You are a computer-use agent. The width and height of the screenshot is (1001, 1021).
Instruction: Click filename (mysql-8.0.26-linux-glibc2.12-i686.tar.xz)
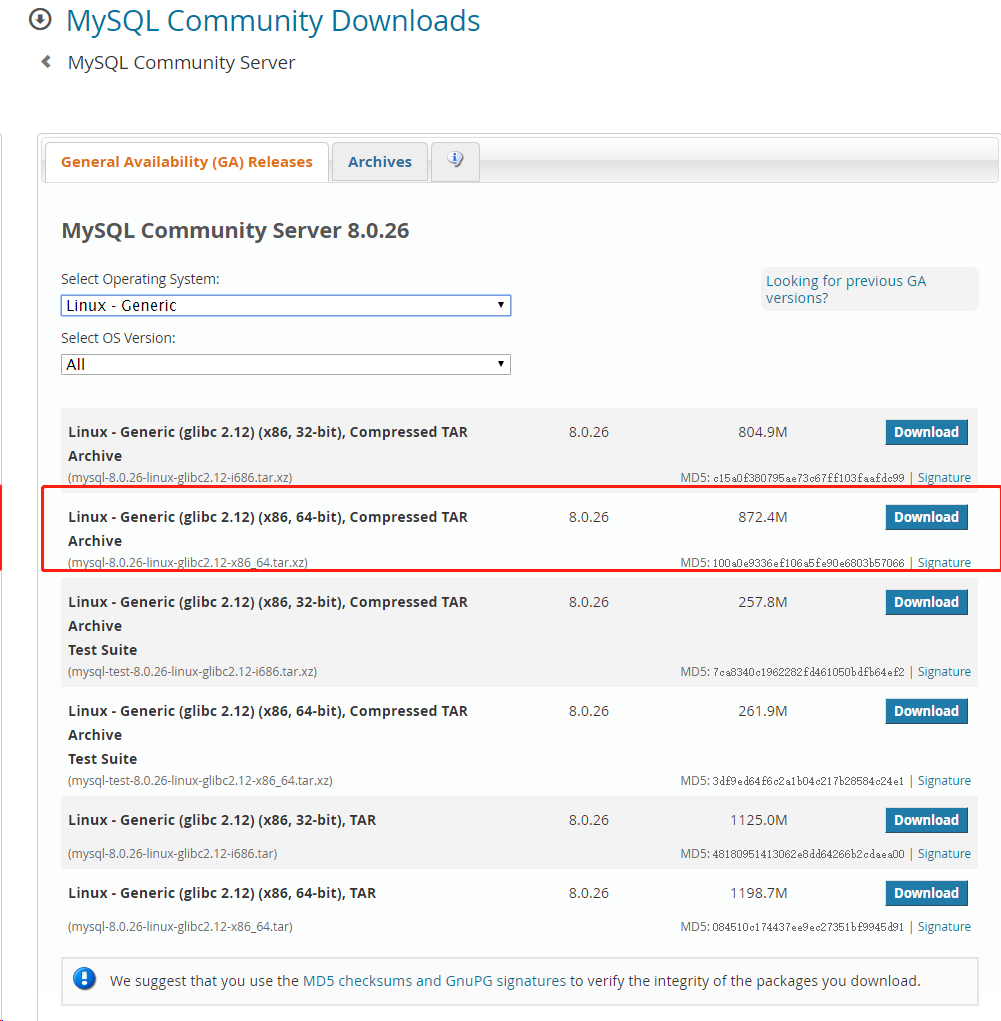click(180, 477)
